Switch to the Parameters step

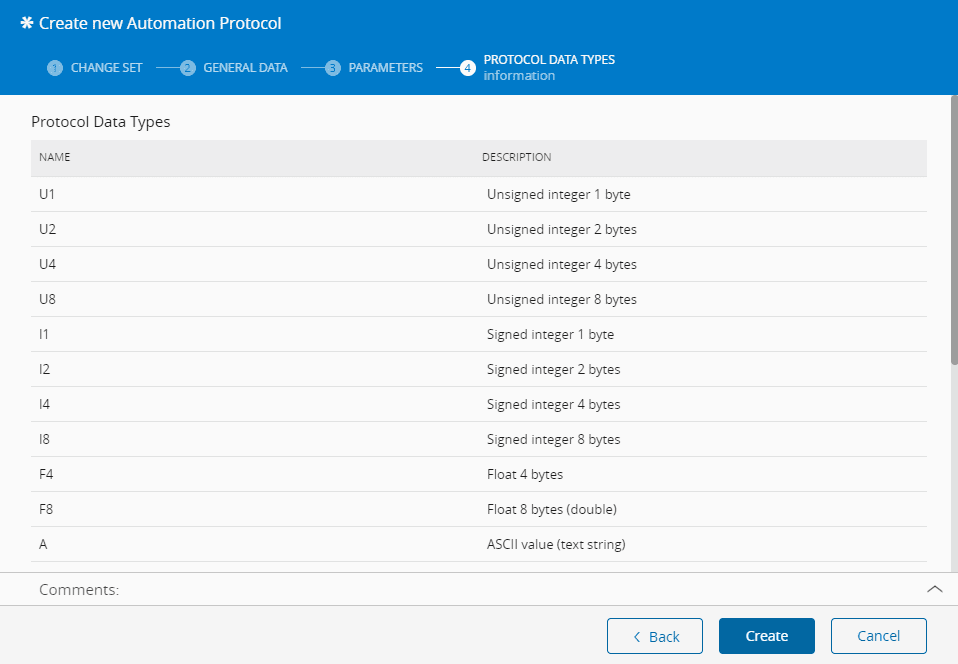click(x=385, y=68)
